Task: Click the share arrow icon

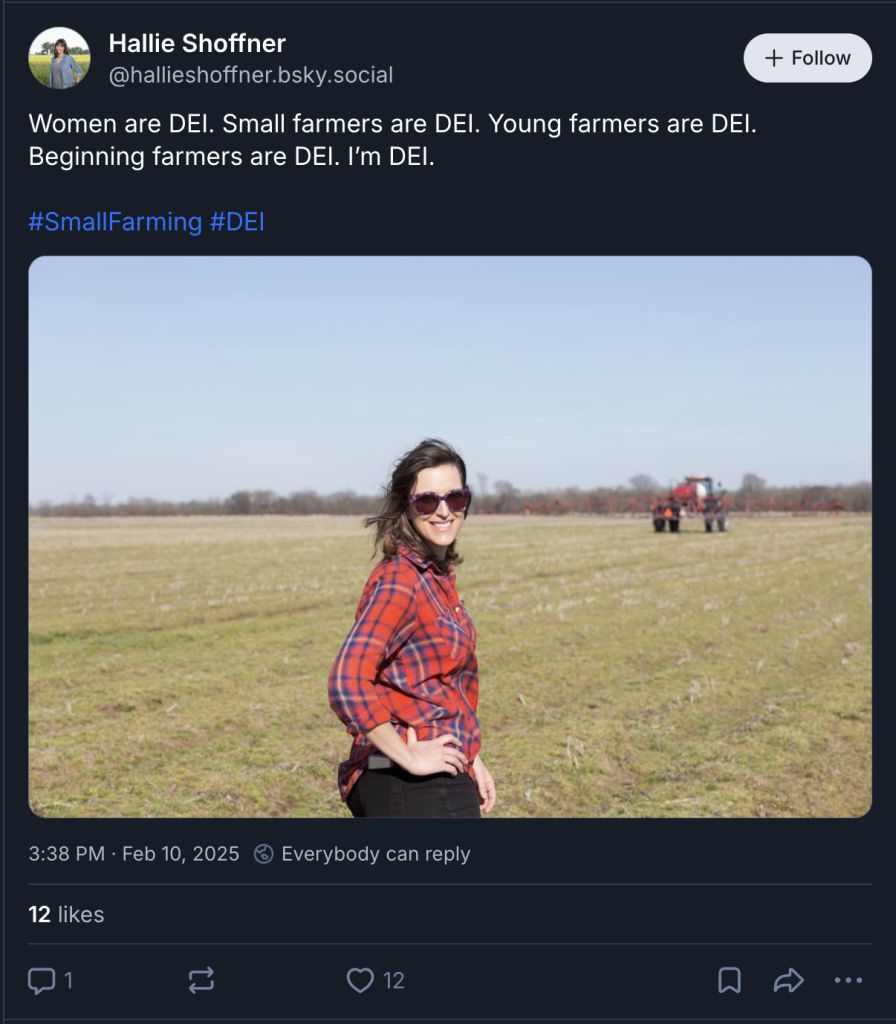Action: pyautogui.click(x=789, y=980)
